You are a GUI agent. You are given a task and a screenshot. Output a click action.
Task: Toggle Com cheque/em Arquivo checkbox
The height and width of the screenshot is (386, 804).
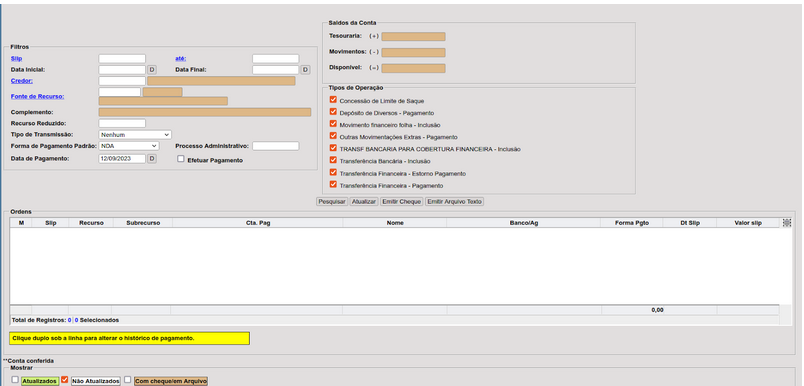point(128,380)
